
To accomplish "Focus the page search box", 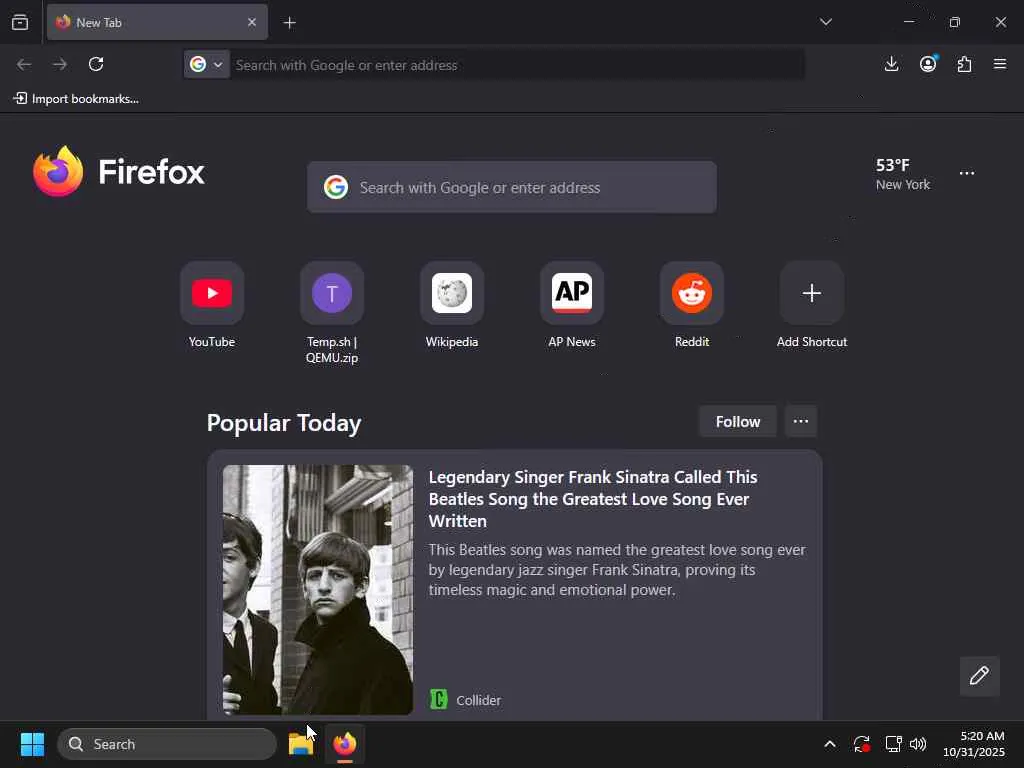I will (x=512, y=187).
